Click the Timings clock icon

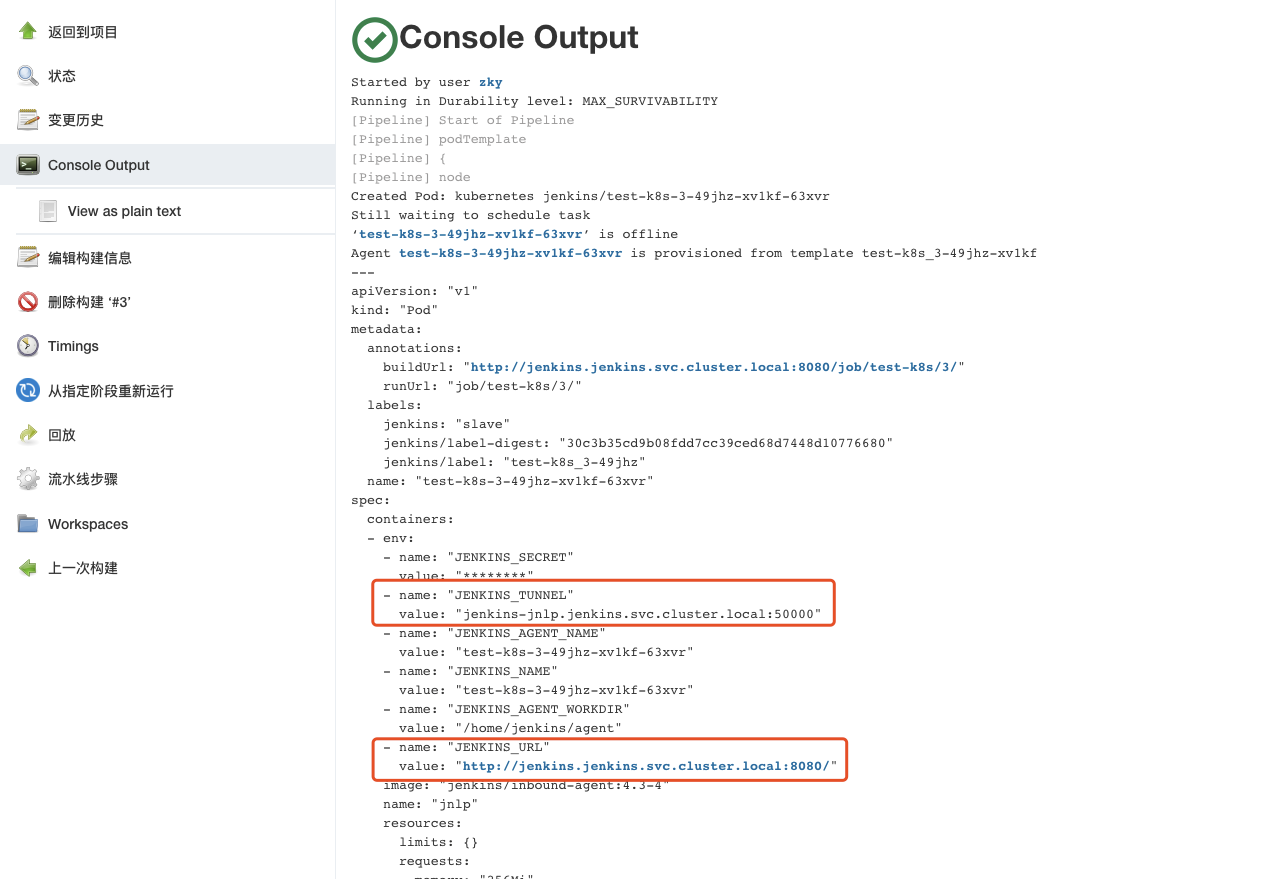28,346
